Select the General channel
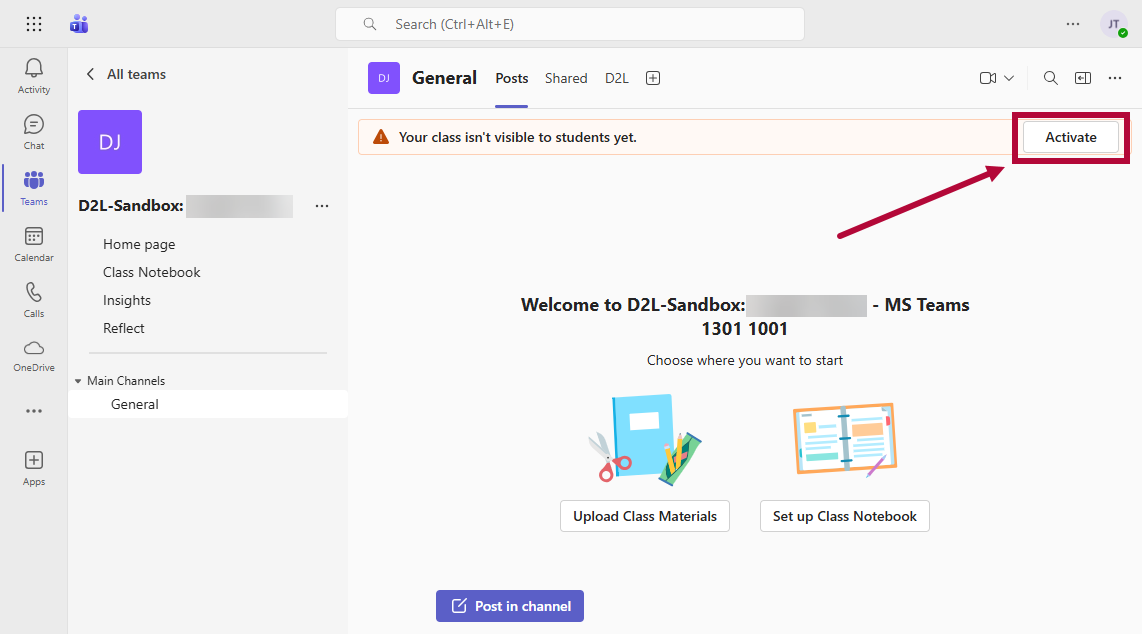The width and height of the screenshot is (1142, 634). click(208, 404)
